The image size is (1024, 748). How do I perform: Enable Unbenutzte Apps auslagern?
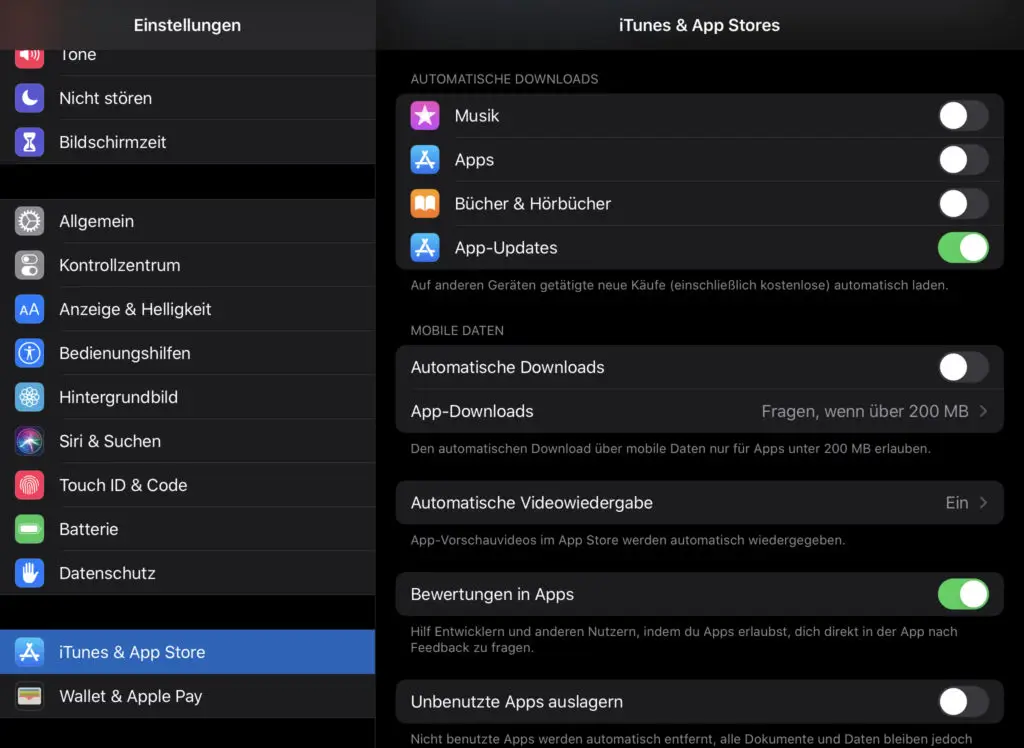962,702
